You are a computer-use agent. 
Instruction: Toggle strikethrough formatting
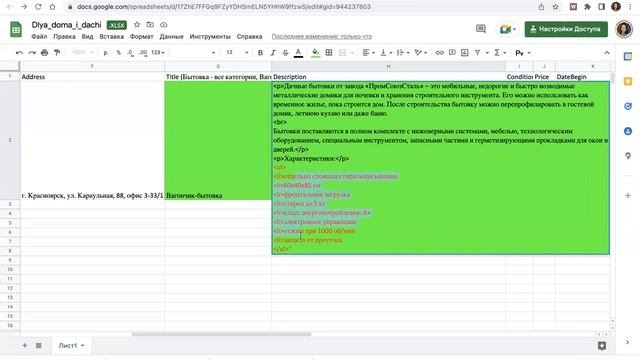click(285, 53)
